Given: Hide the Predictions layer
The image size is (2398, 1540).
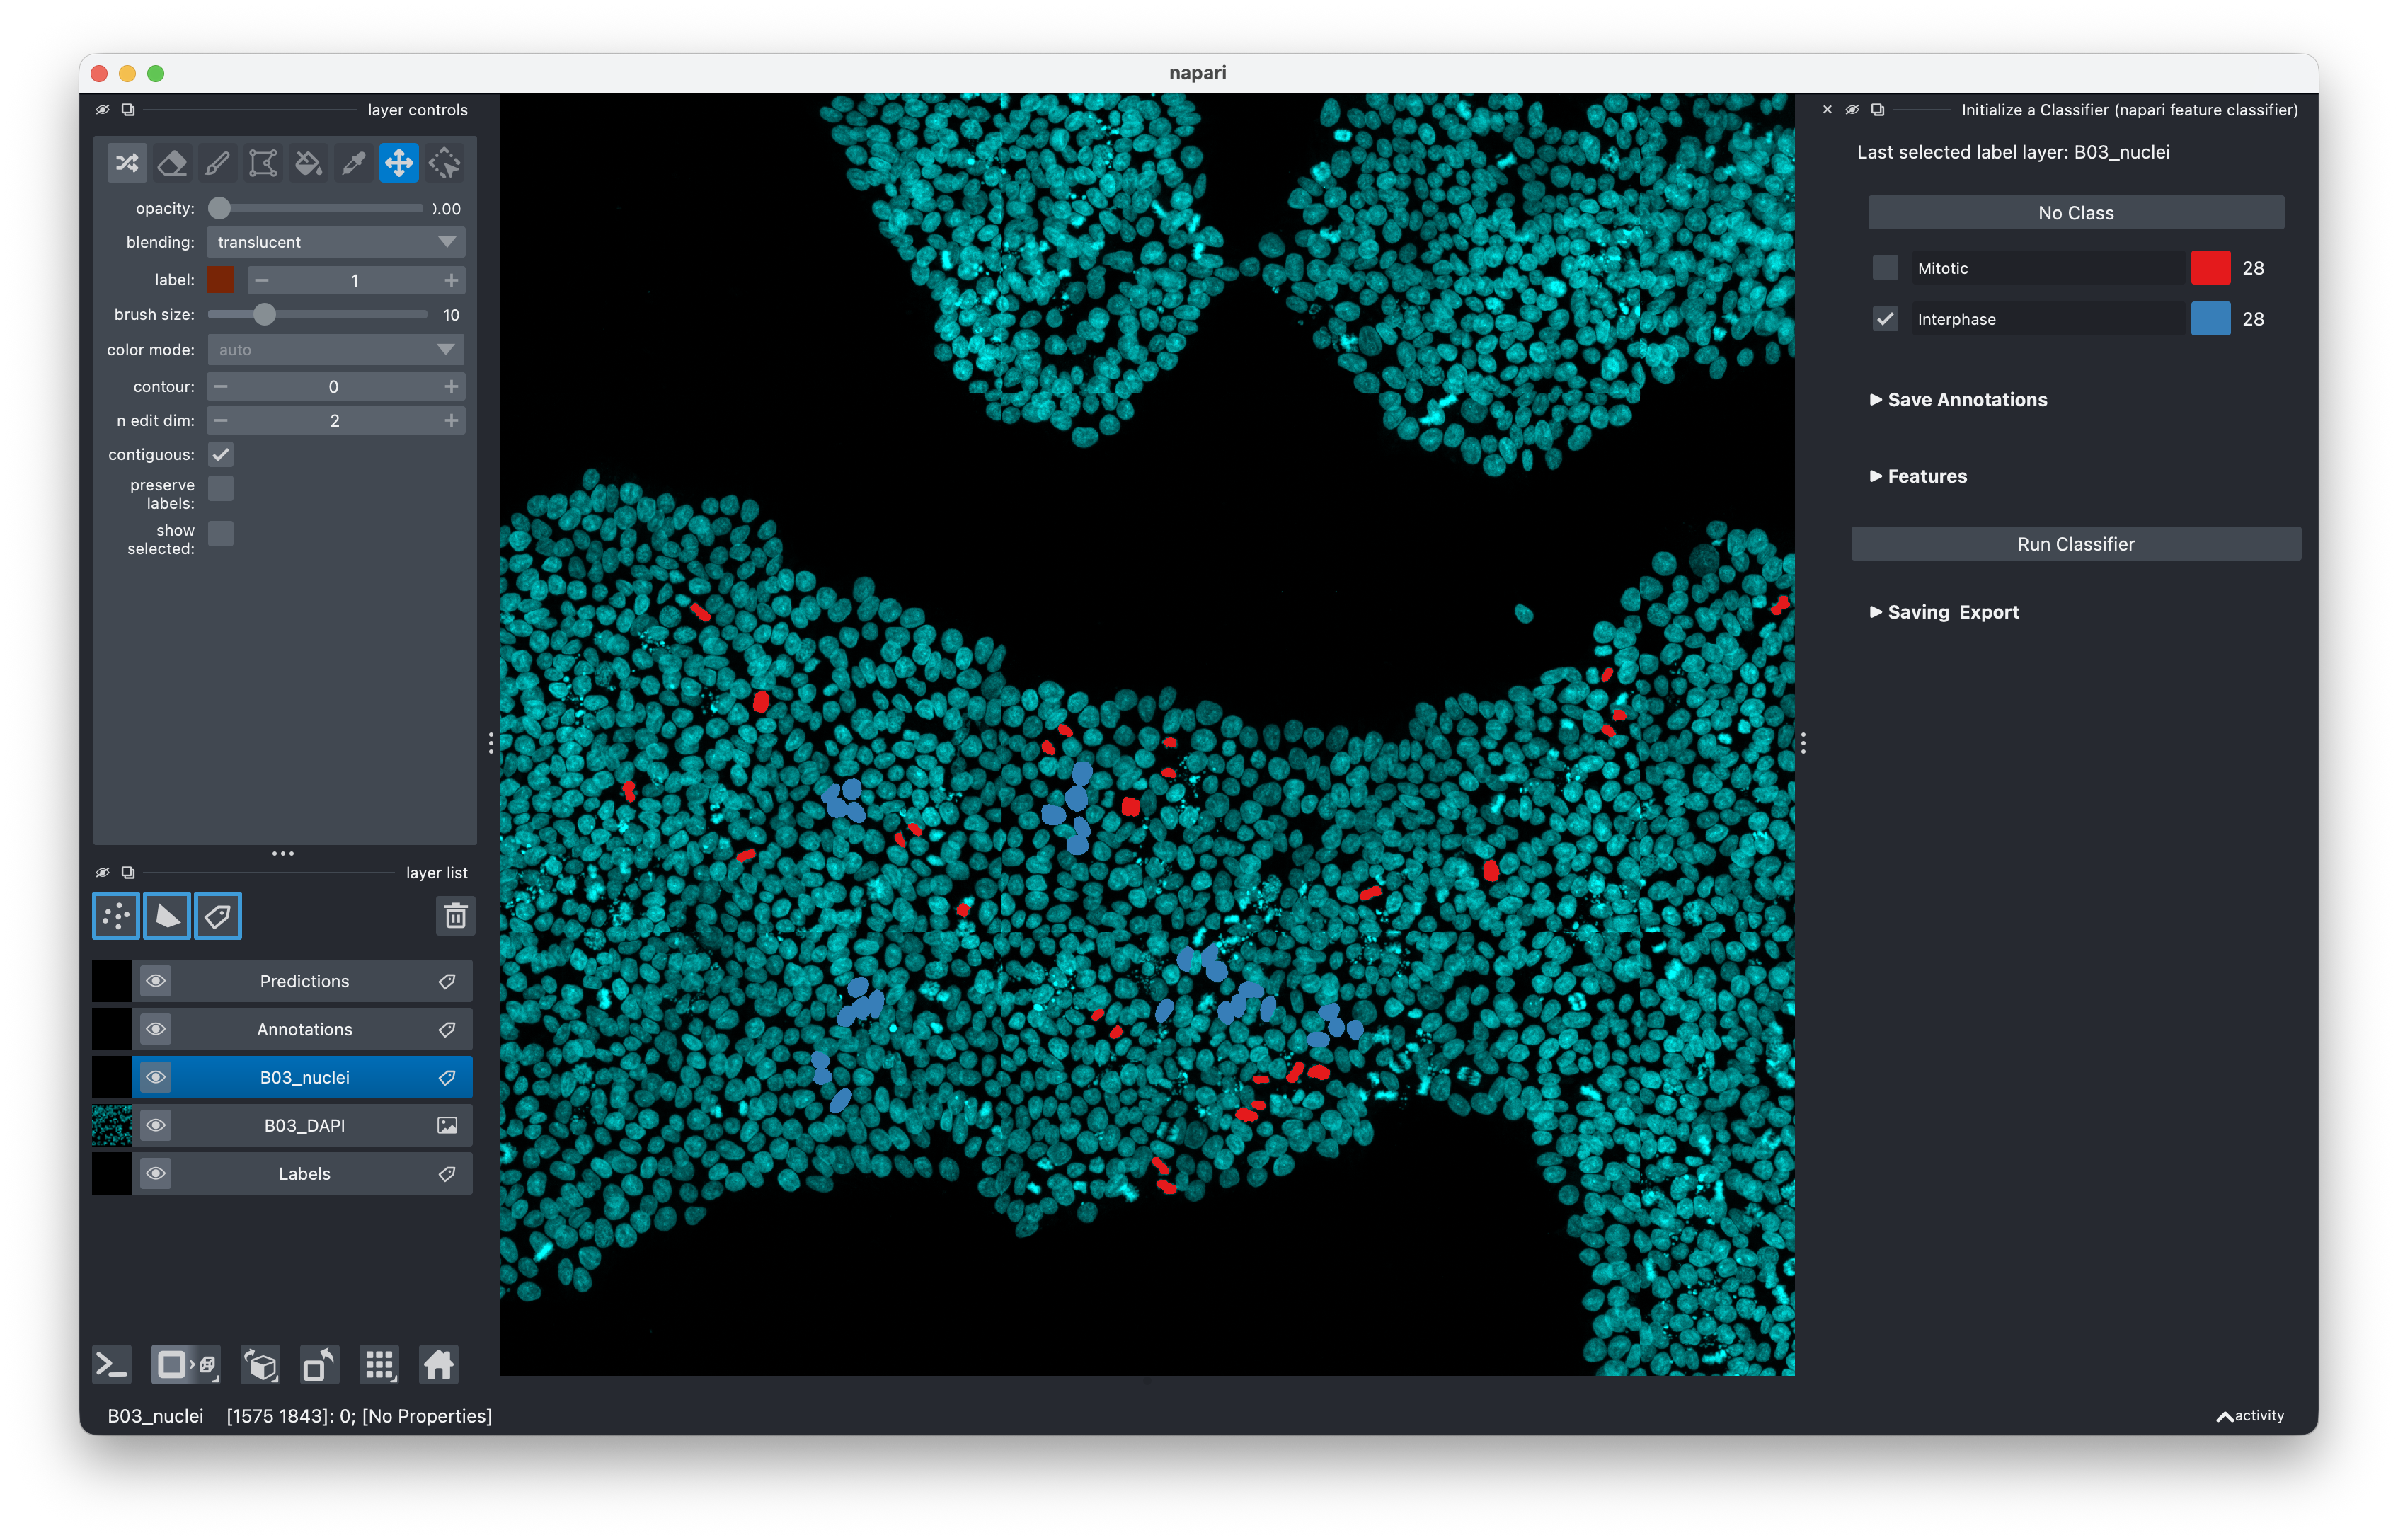Looking at the screenshot, I should point(156,981).
